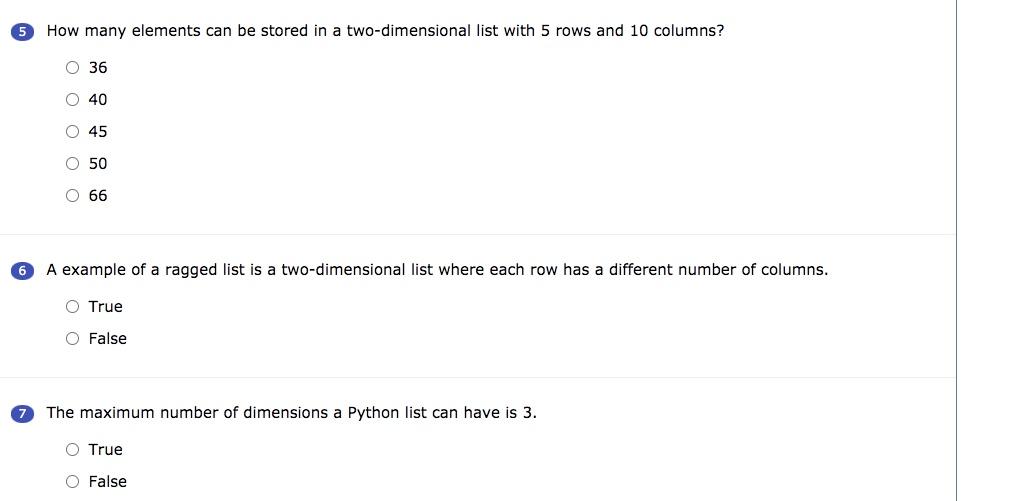Click the label text 66

point(98,195)
